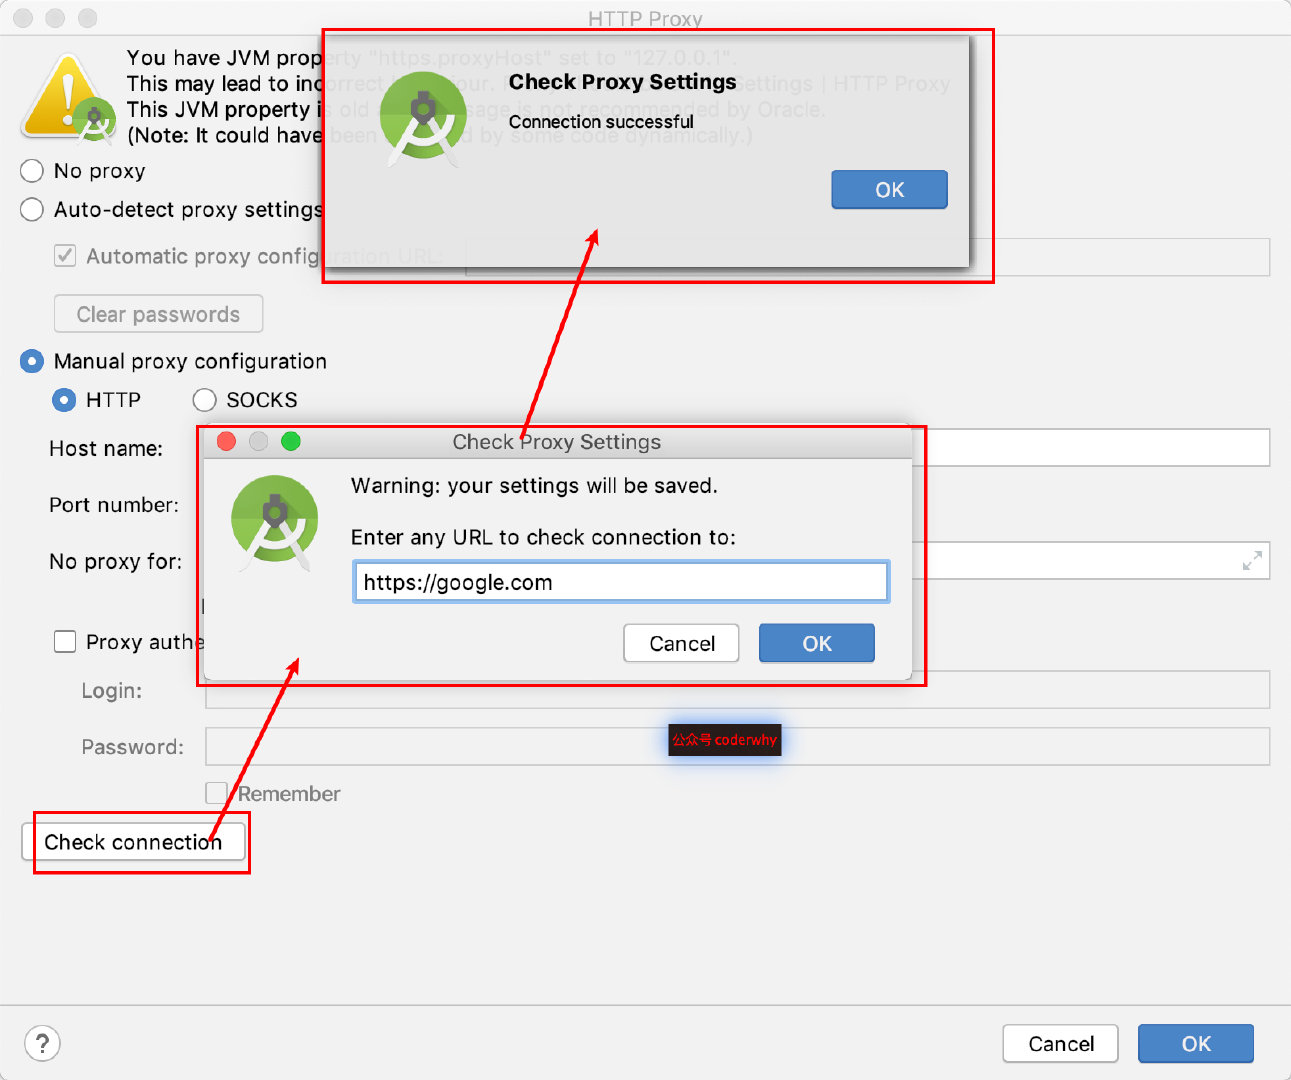Click into the Host name input field
The image size is (1291, 1080).
pyautogui.click(x=1091, y=447)
